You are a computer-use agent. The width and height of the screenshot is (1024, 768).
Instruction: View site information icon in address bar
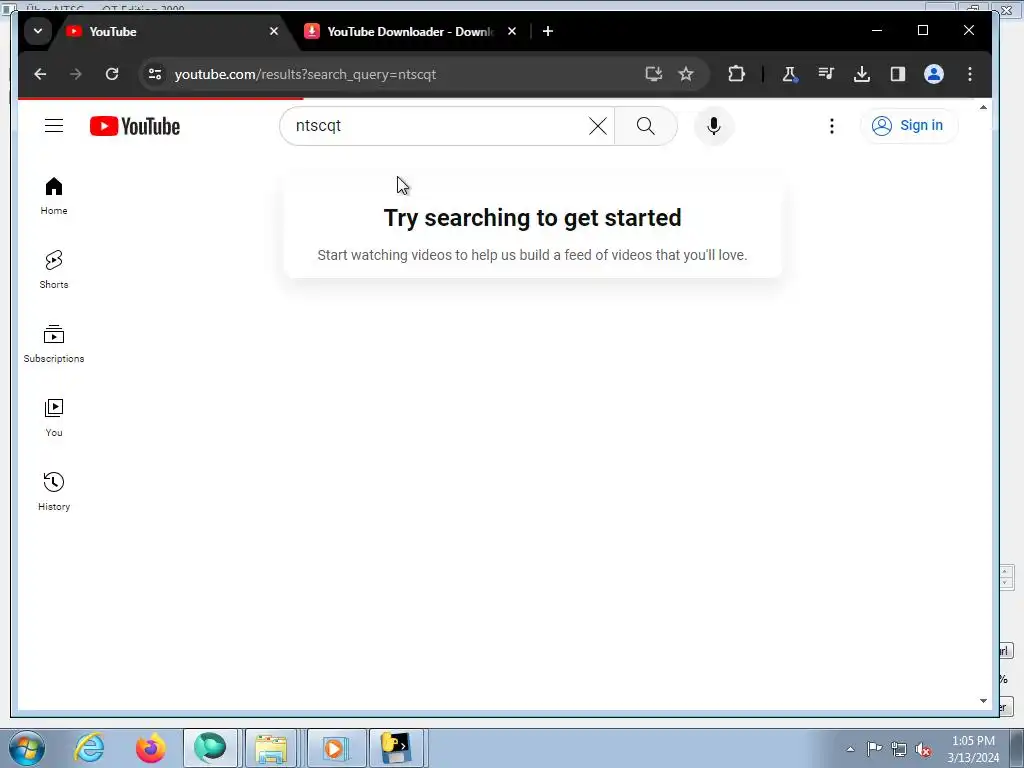(155, 74)
